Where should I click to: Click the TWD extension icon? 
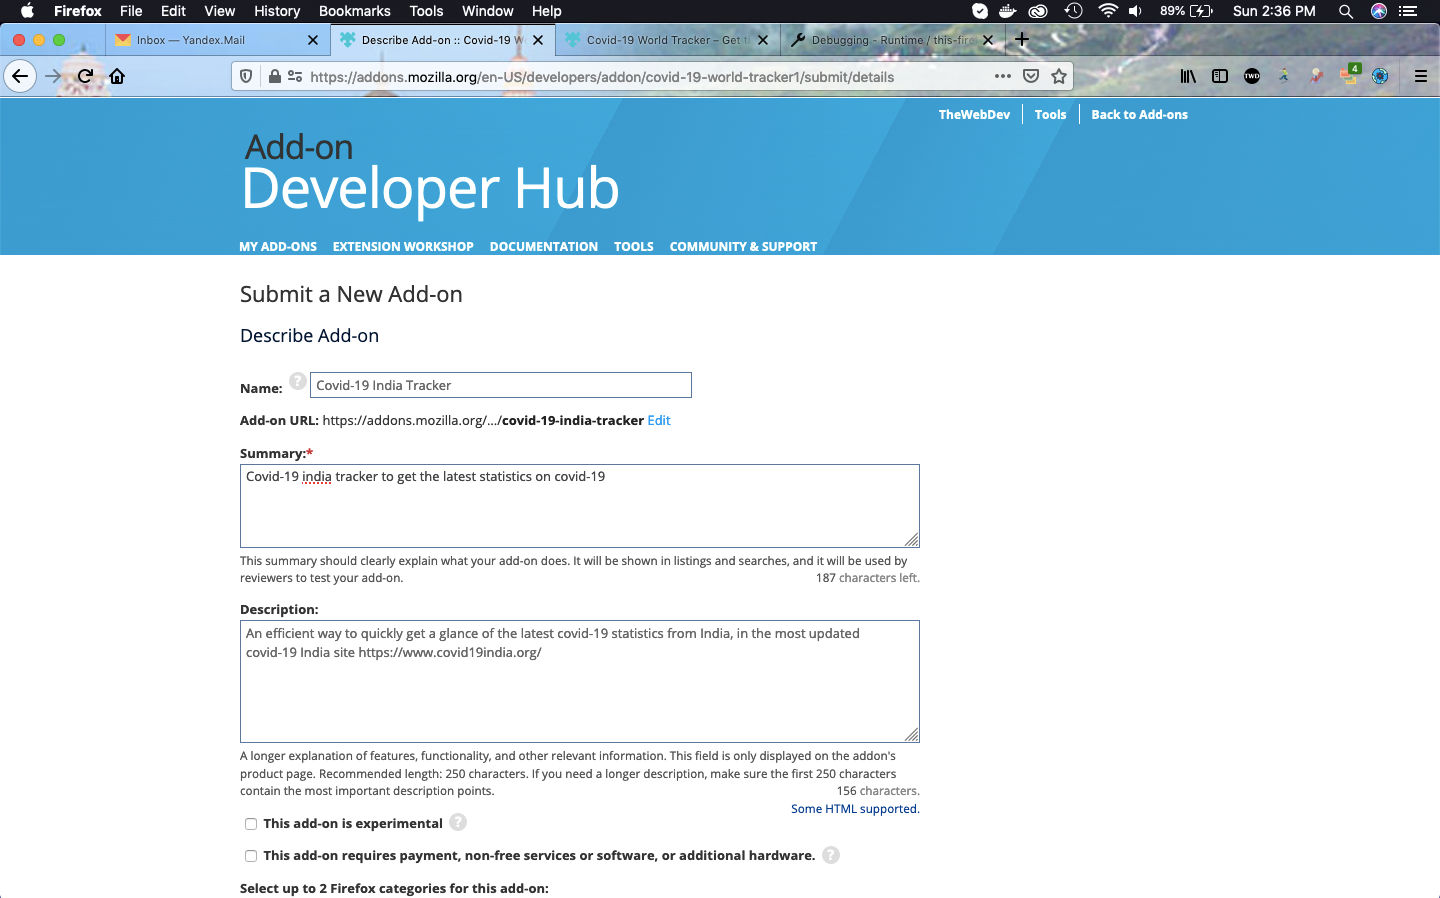[x=1252, y=76]
